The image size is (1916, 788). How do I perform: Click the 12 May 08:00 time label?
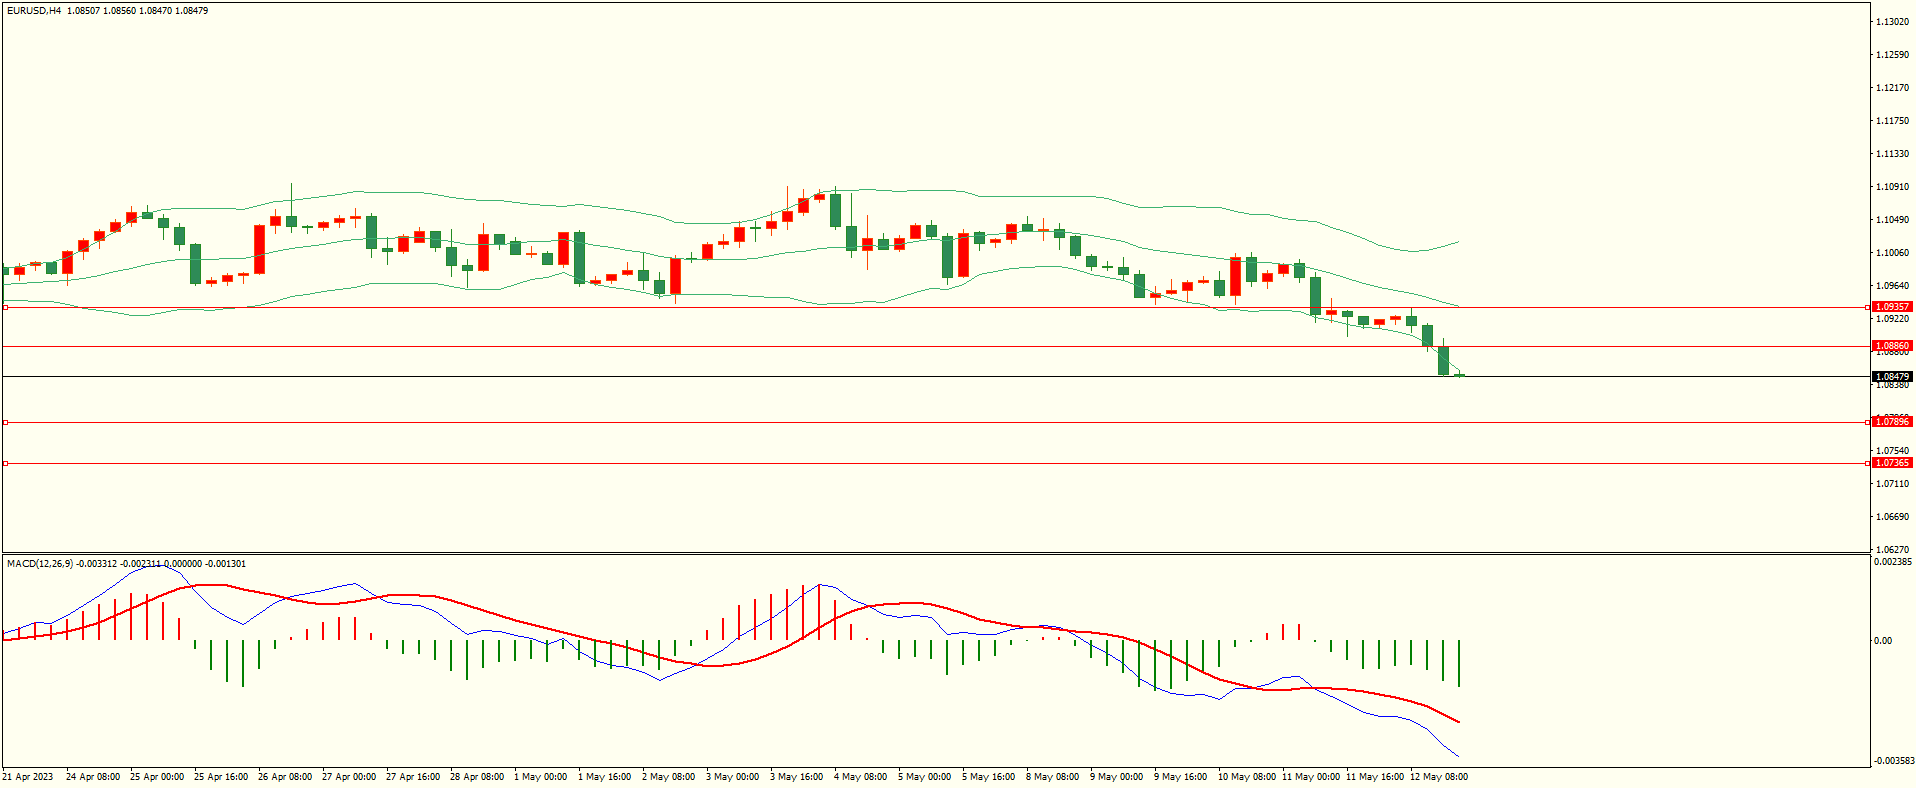(1438, 777)
